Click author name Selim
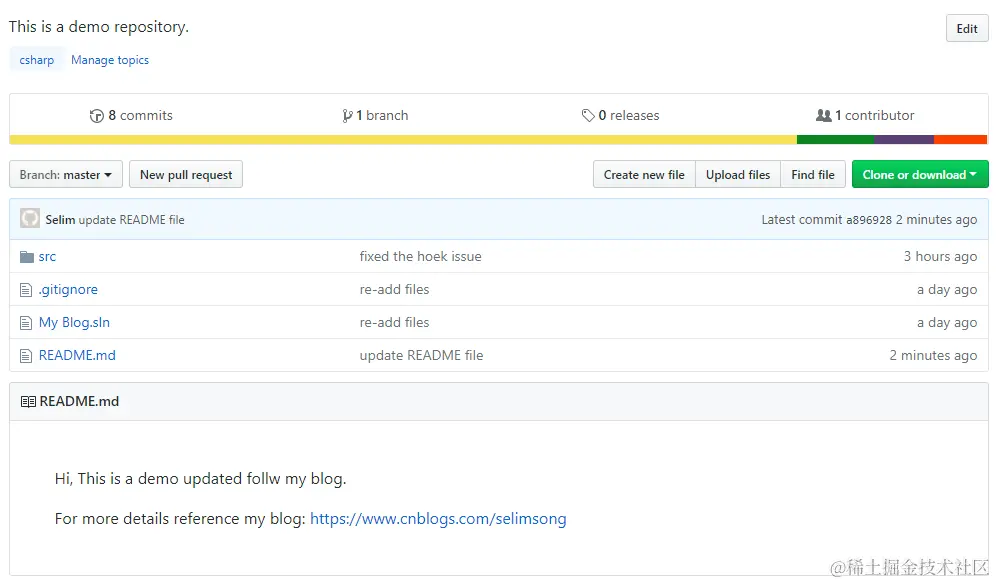 point(60,220)
